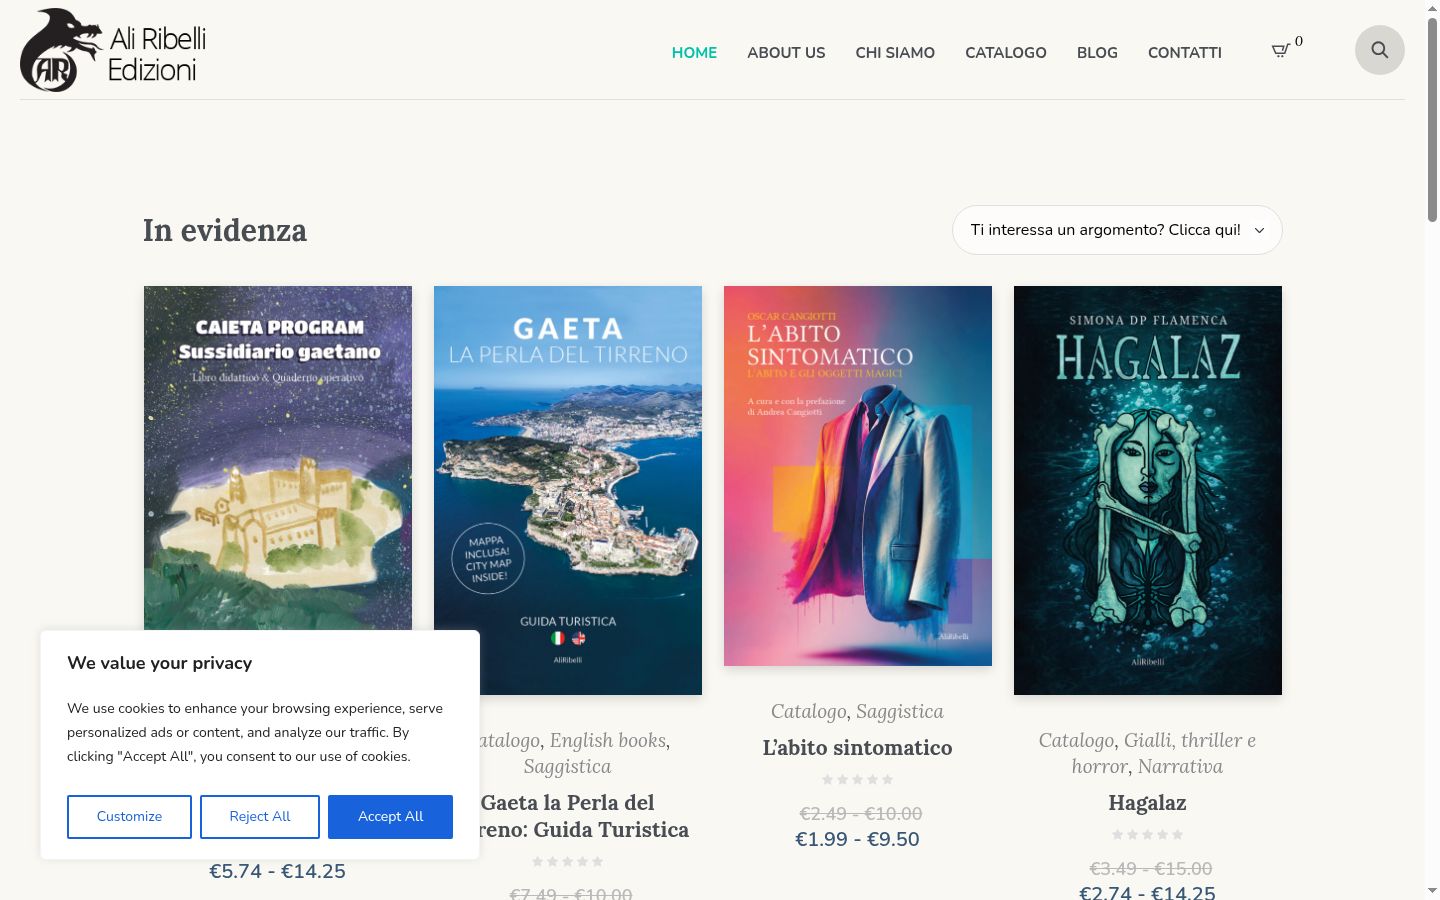Click the star rating under Gaeta guide
Image resolution: width=1440 pixels, height=900 pixels.
[568, 861]
